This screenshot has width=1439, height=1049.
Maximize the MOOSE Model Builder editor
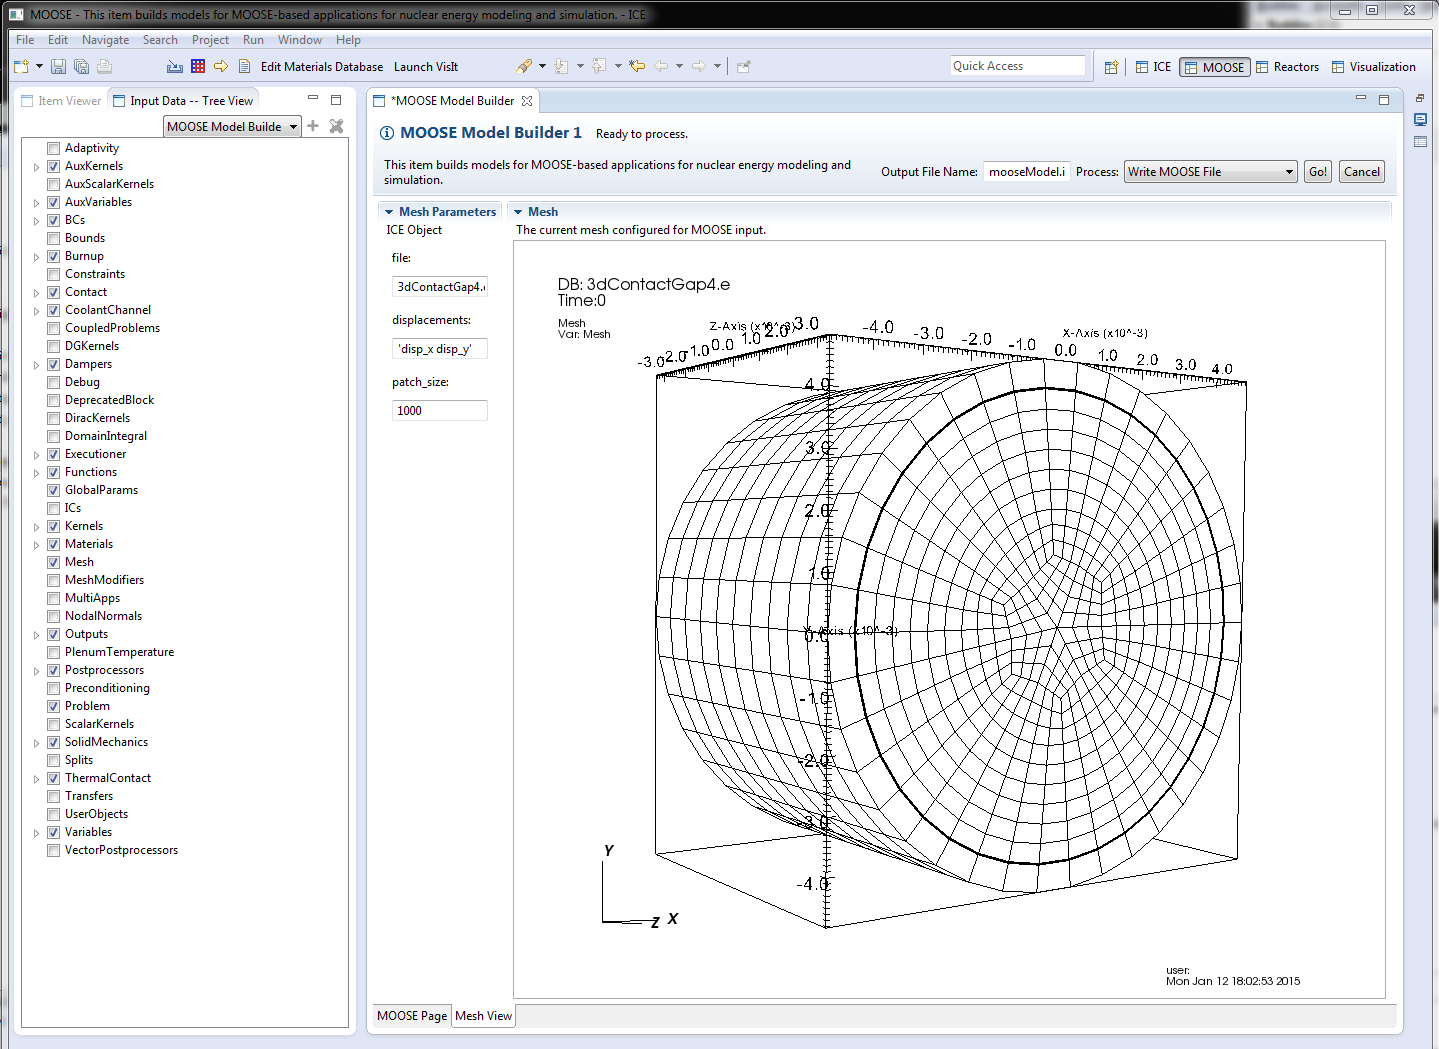point(1384,100)
